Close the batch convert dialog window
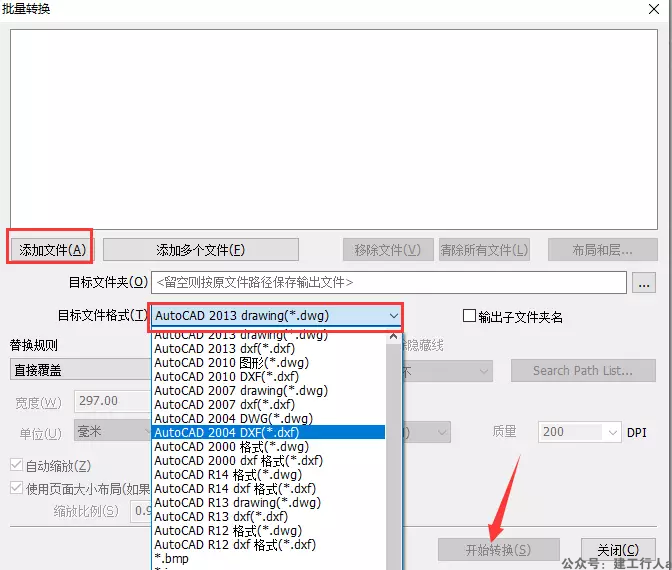The image size is (672, 570). (x=654, y=9)
